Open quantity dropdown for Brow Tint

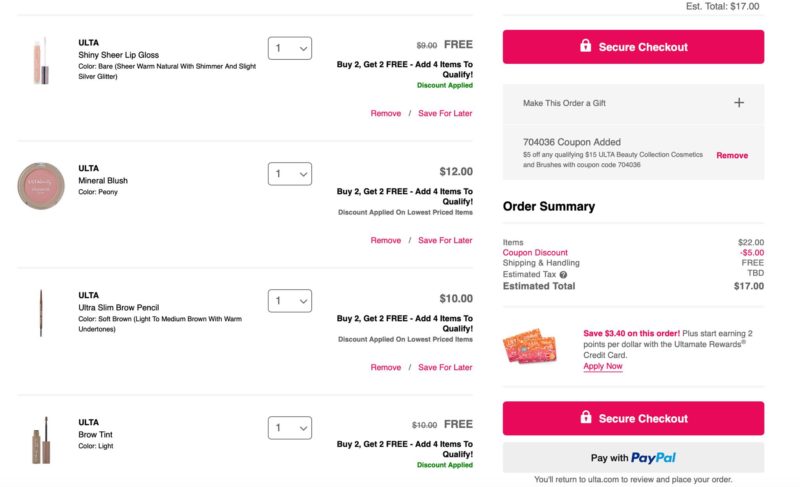click(290, 428)
